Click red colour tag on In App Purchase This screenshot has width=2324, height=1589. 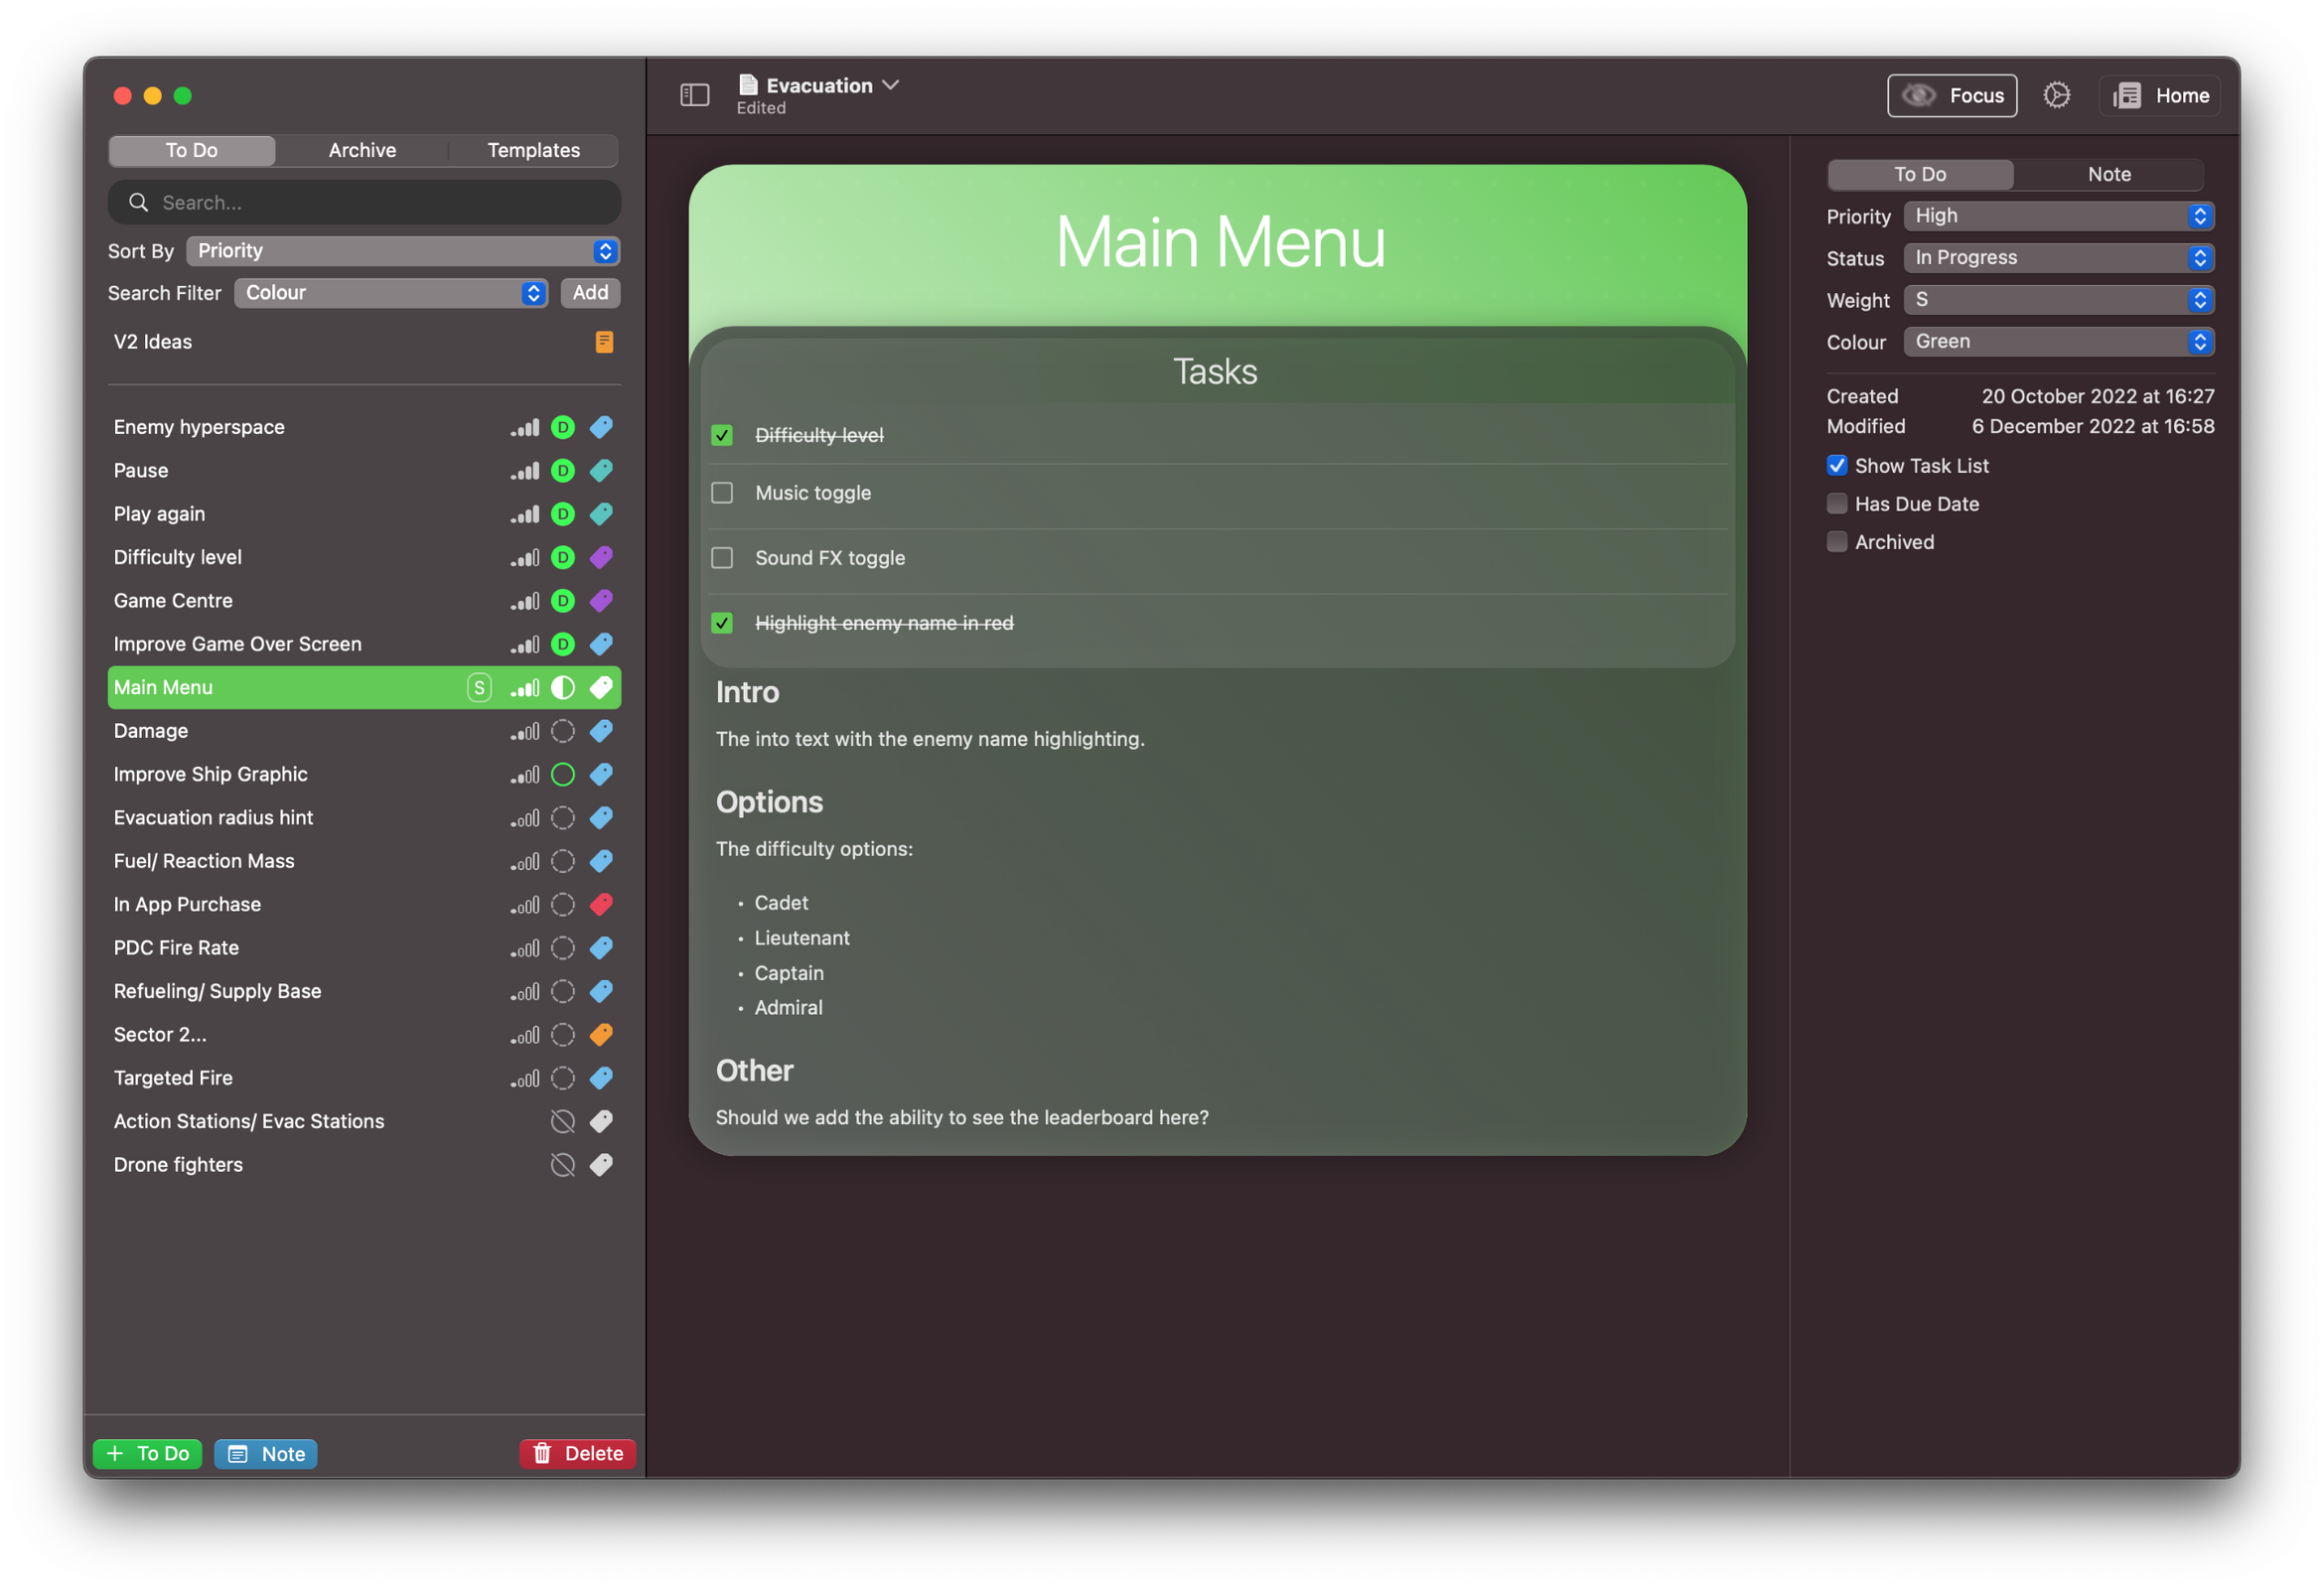tap(601, 904)
